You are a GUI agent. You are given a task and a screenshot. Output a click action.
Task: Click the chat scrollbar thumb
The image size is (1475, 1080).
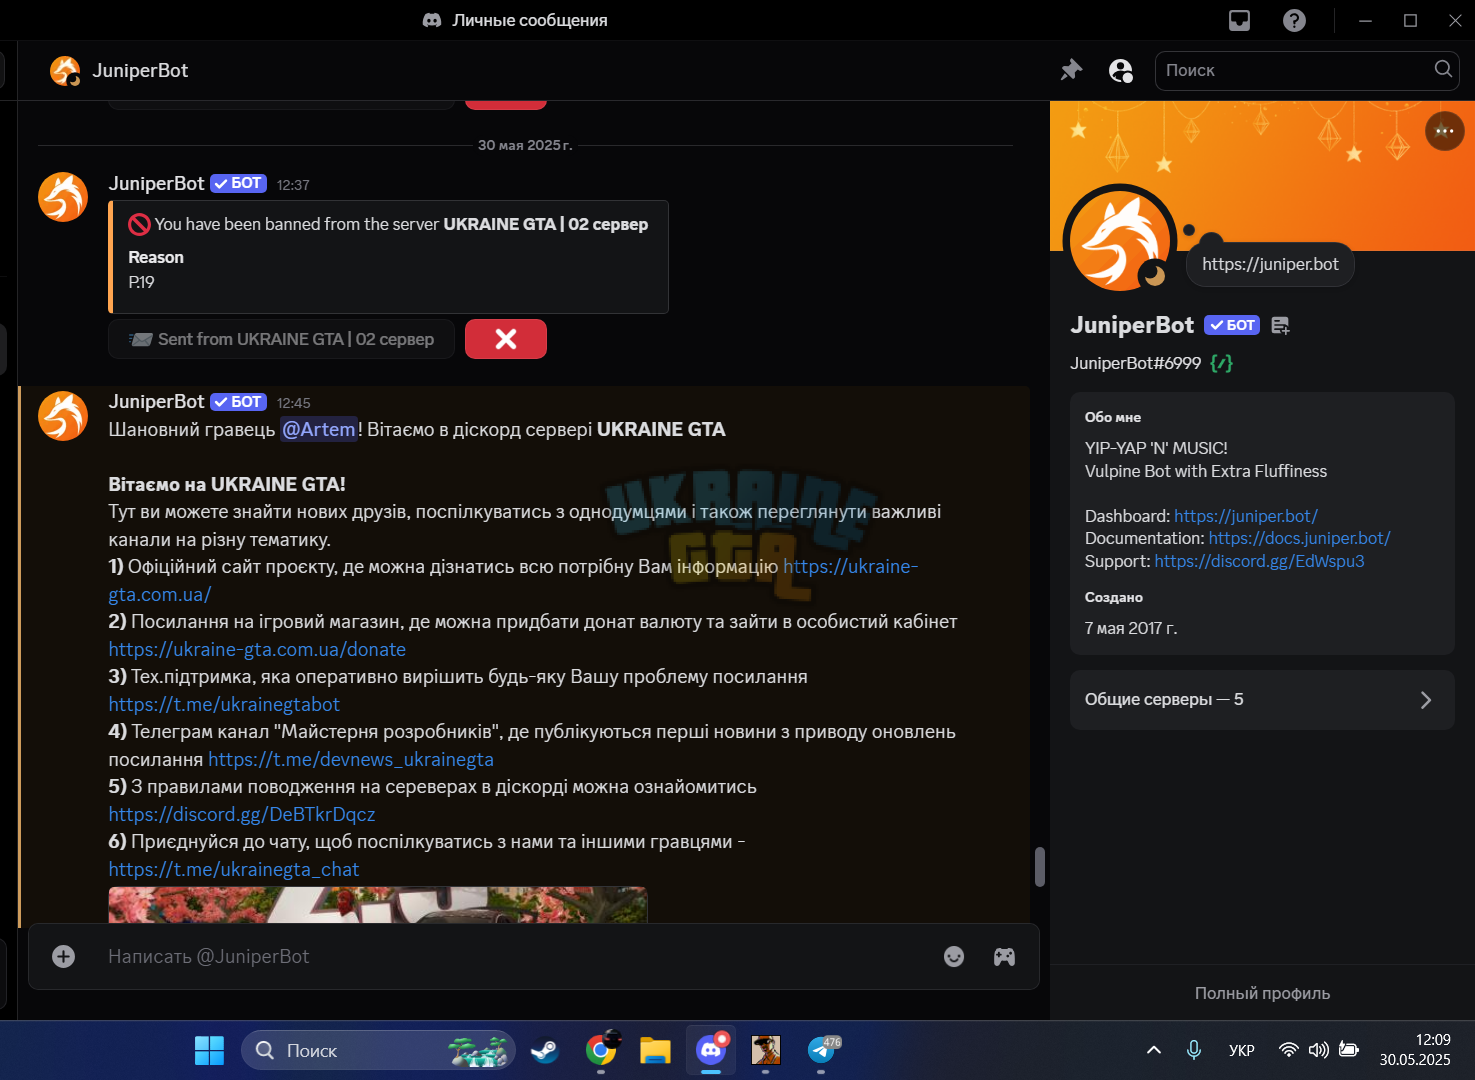[1040, 867]
